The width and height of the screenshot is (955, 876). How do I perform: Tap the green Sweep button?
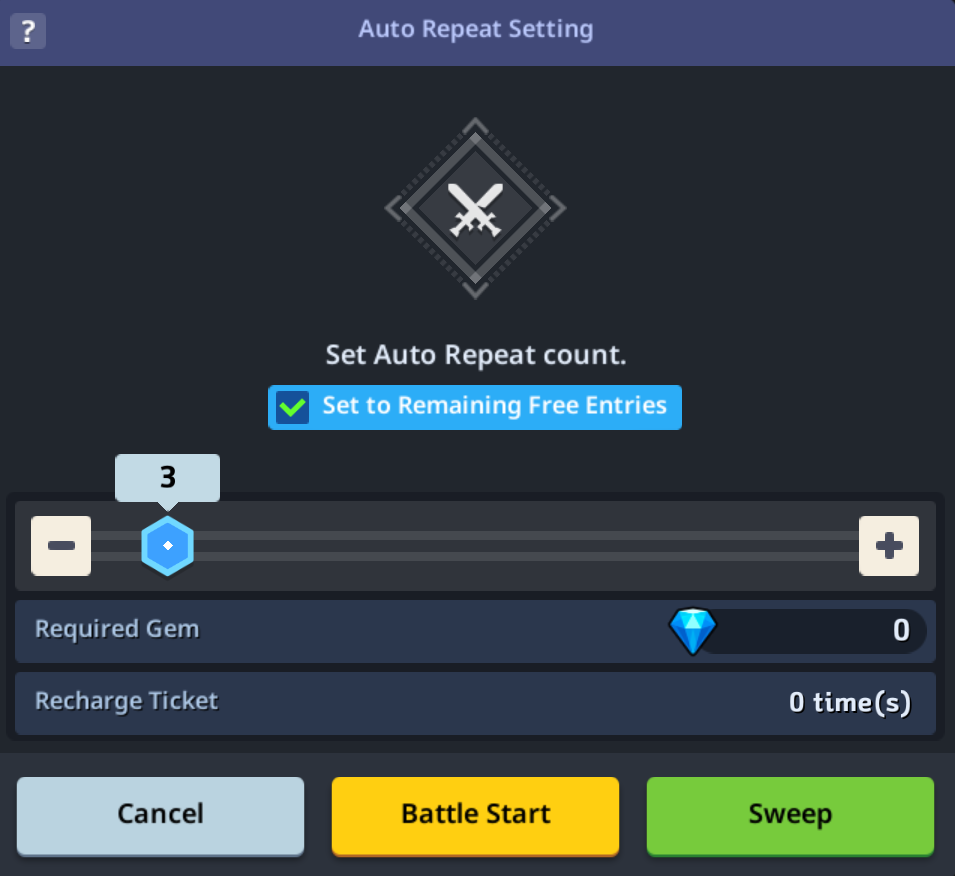pos(790,816)
